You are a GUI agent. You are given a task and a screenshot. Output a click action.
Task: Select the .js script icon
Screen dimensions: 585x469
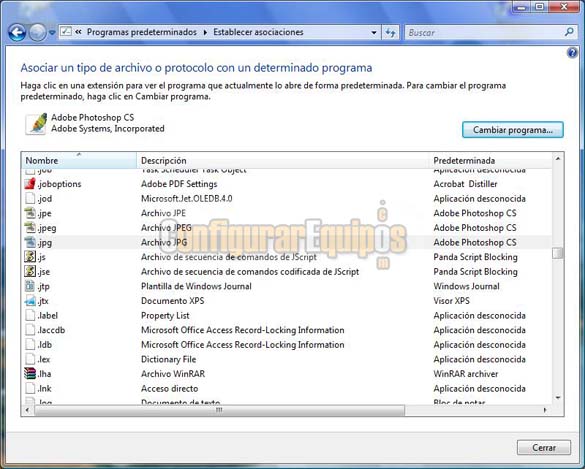30,257
